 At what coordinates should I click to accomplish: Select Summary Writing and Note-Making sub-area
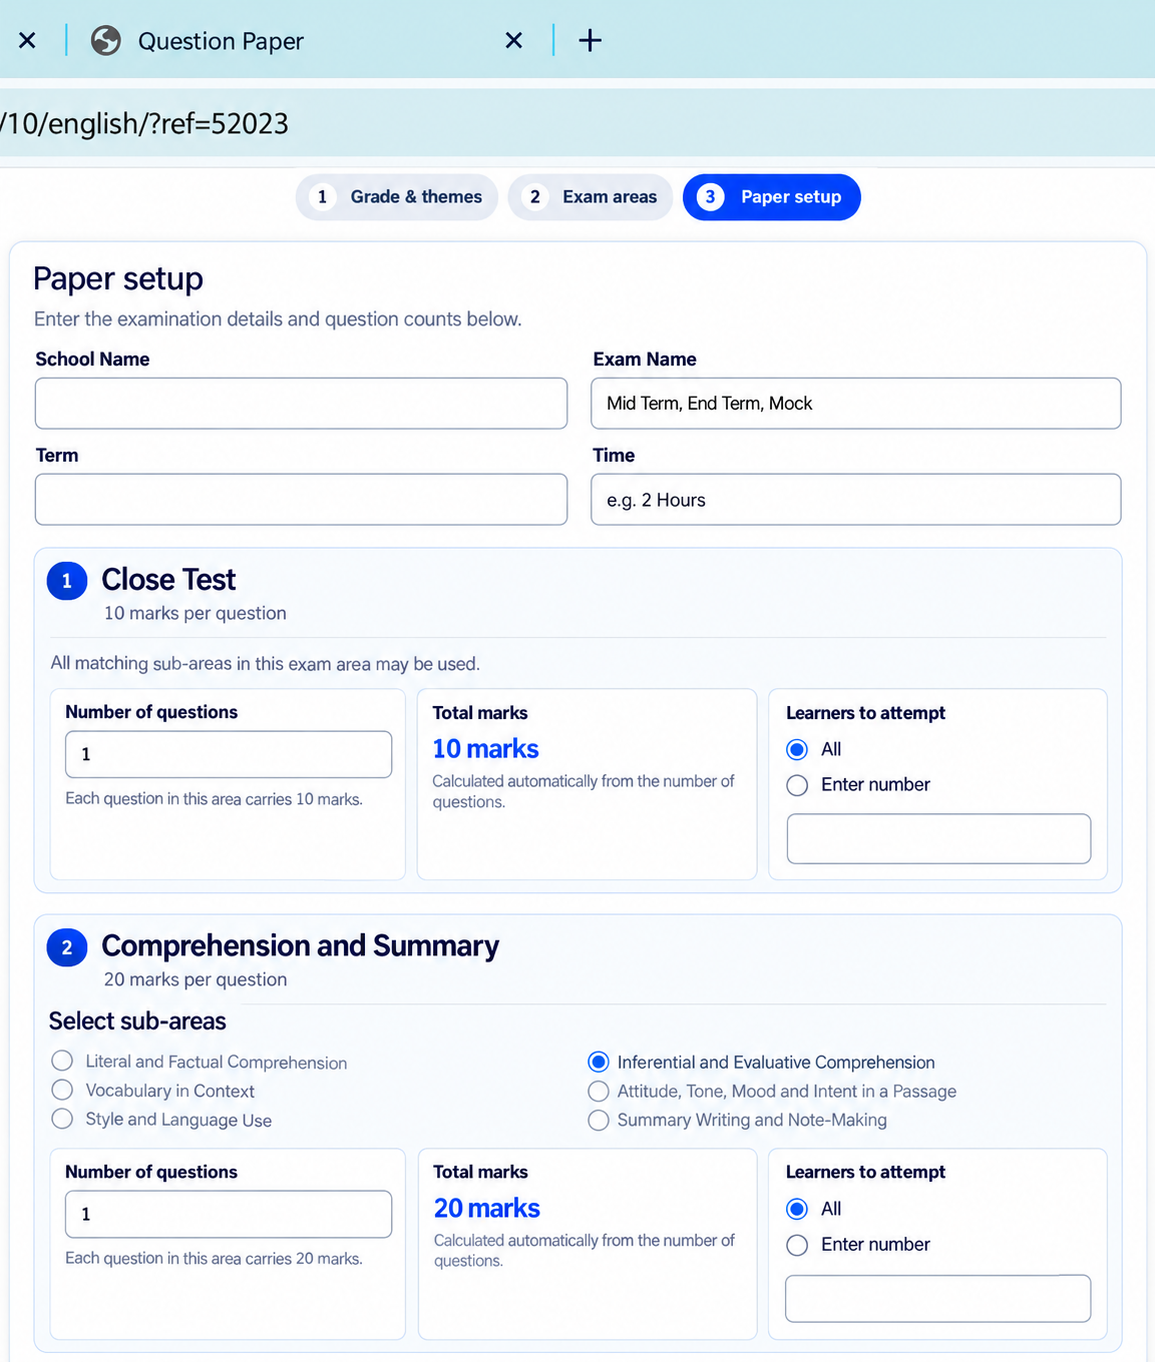click(x=598, y=1120)
